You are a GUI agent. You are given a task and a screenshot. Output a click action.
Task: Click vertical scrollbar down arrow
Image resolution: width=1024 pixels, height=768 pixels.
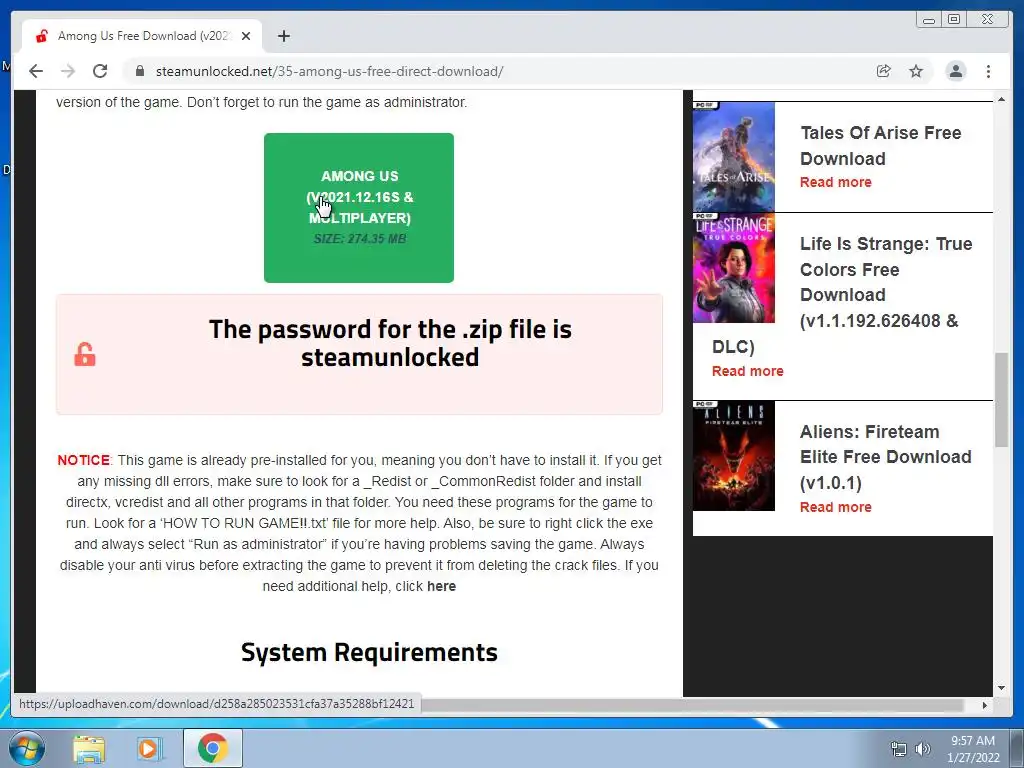click(x=1001, y=688)
